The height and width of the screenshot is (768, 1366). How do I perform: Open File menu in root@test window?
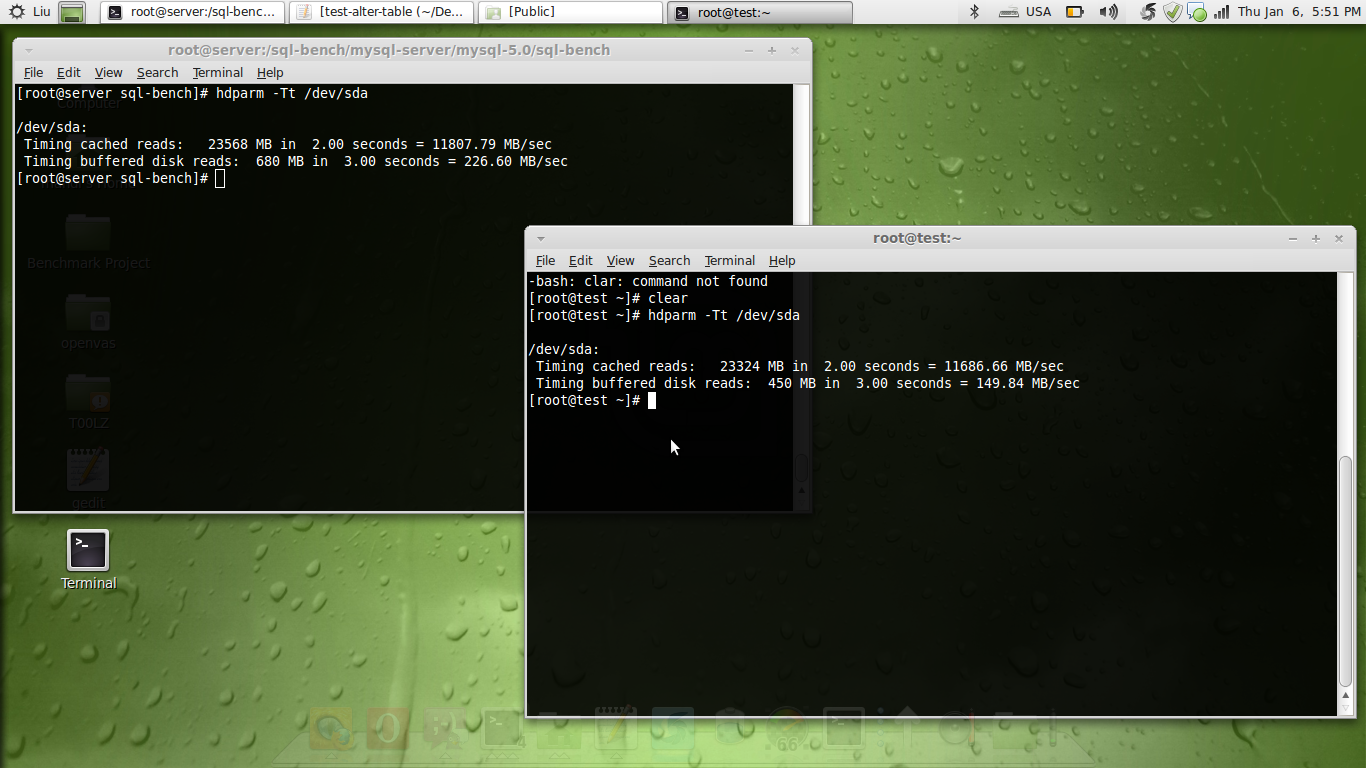[545, 261]
